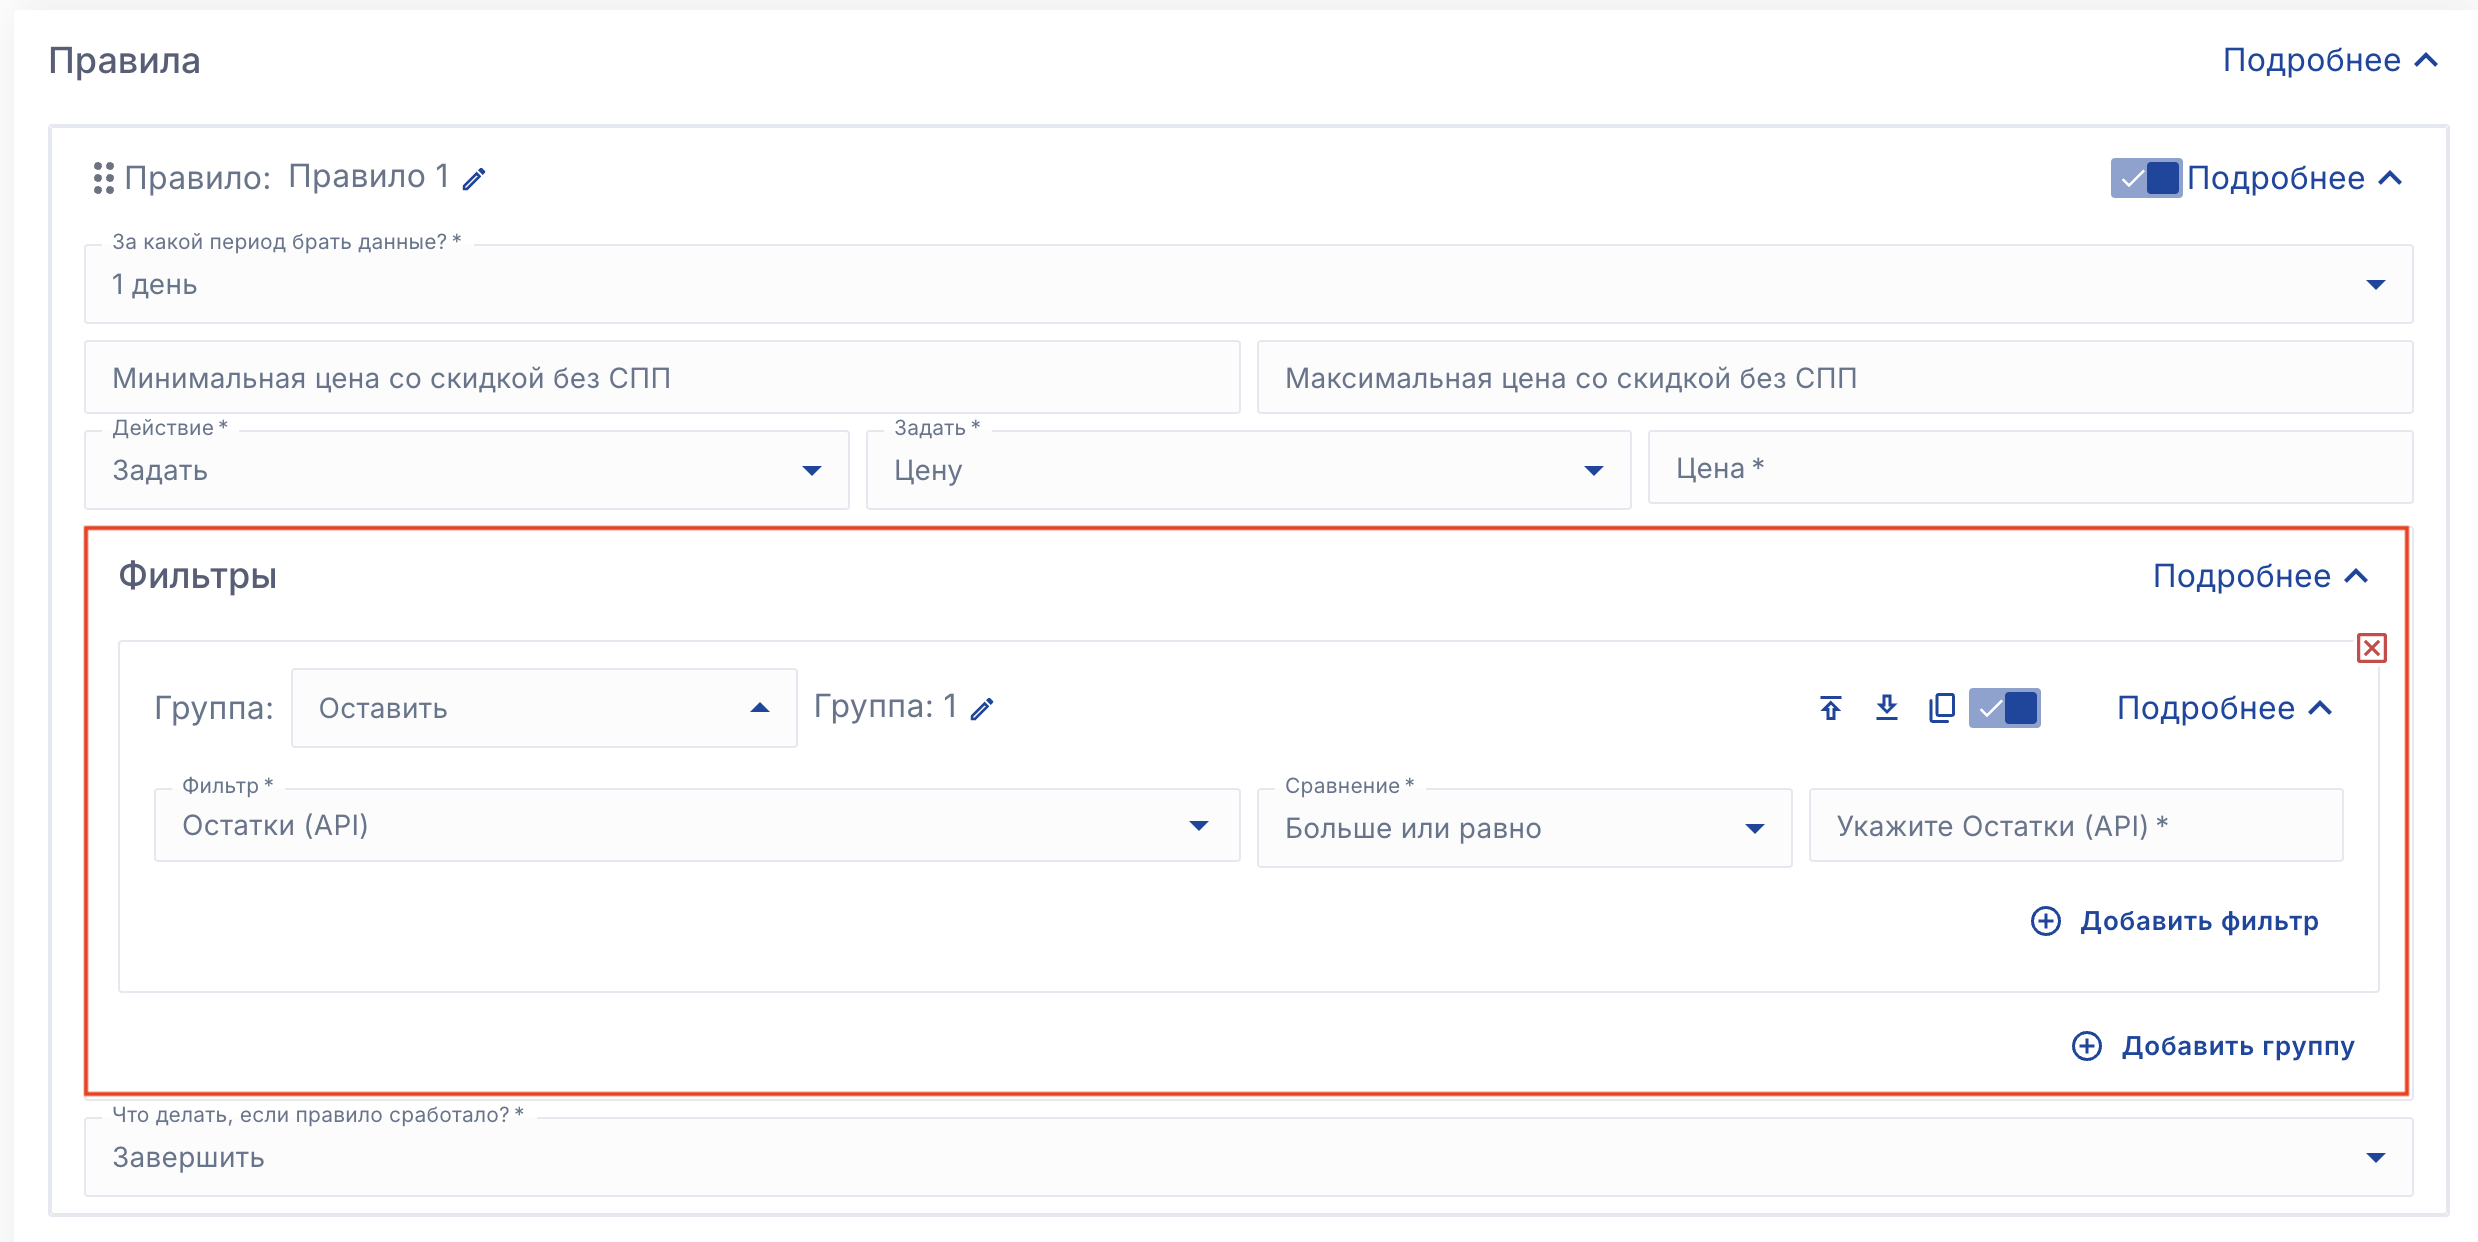Toggle the Правило 1 enable switch
2478x1242 pixels.
point(2146,178)
